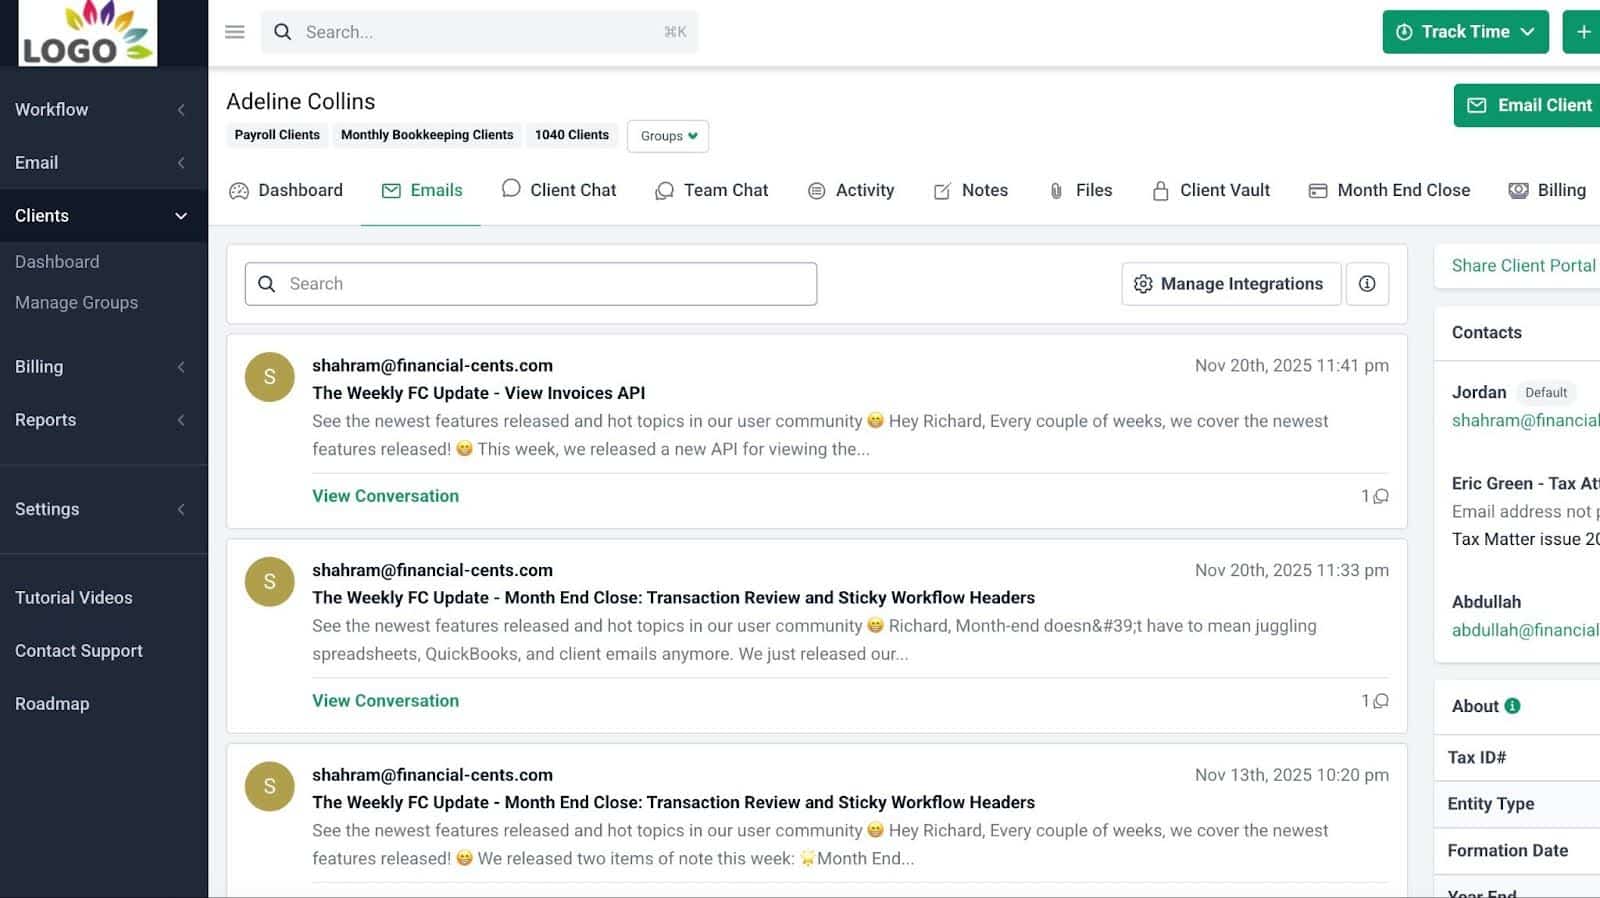This screenshot has height=898, width=1600.
Task: Open the Track Time dropdown
Action: 1465,32
